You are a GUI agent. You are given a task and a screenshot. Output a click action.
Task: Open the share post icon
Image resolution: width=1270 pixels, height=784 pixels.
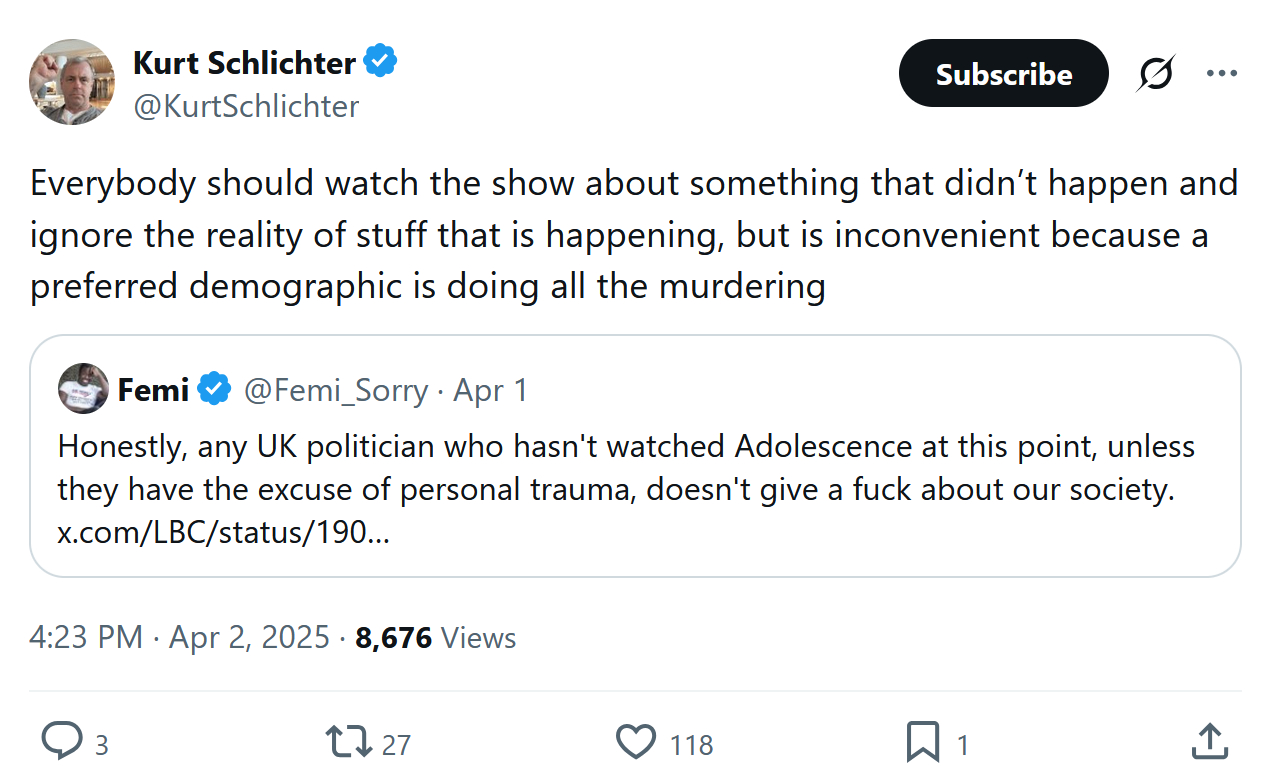pos(1210,742)
